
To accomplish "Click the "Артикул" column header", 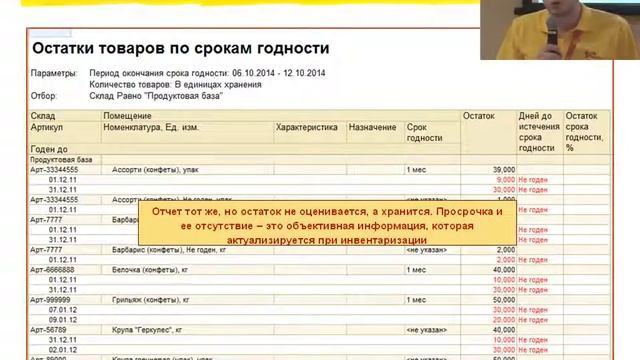I will [47, 127].
